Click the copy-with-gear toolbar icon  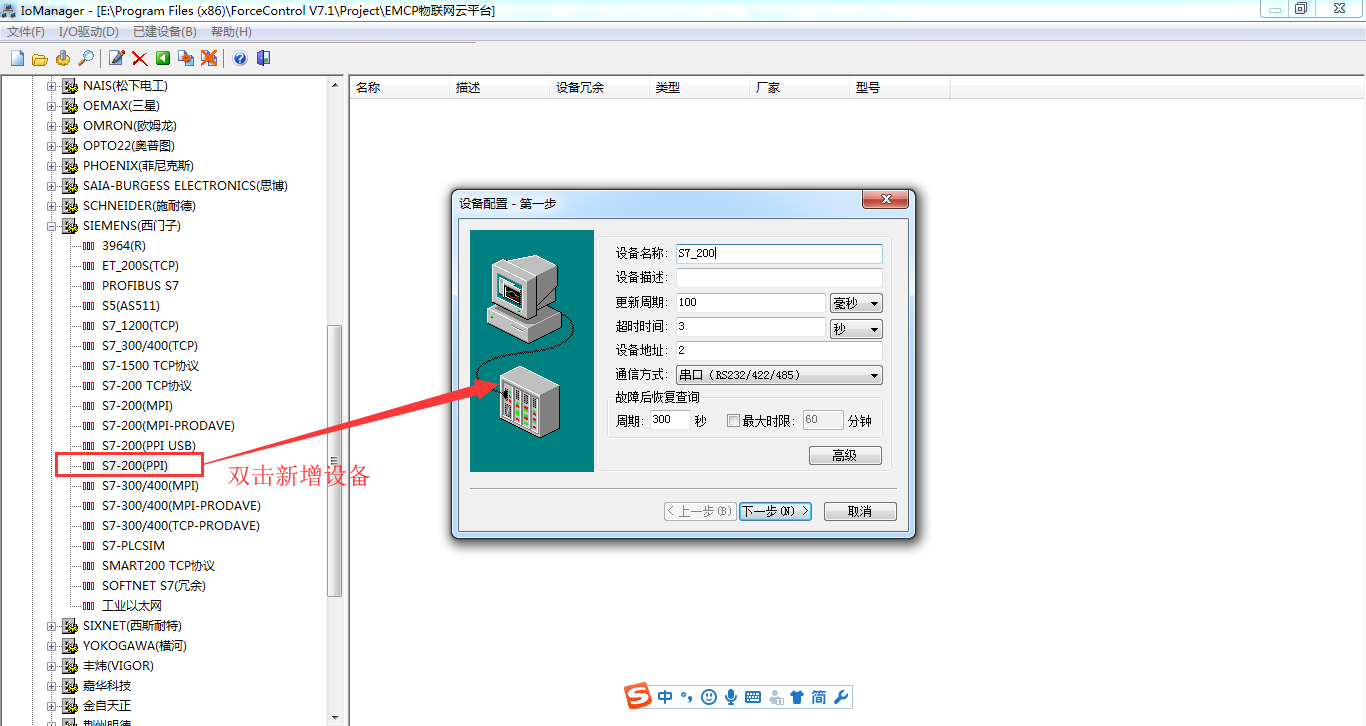pos(186,58)
